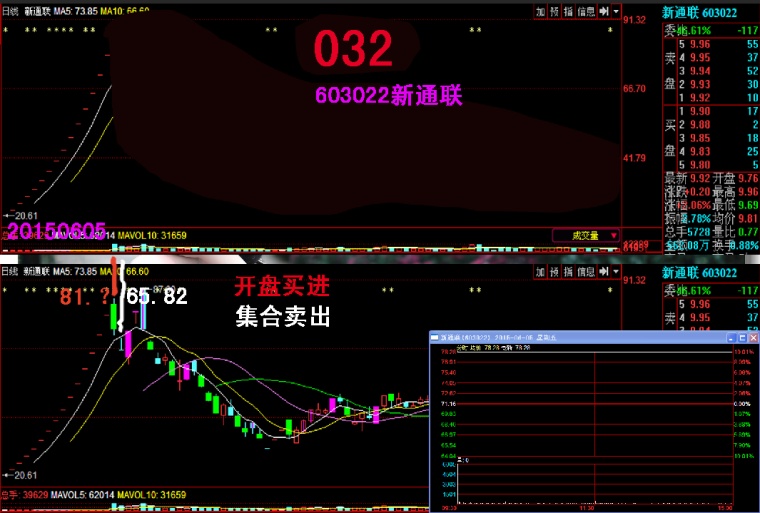The image size is (760, 513).
Task: Select the buy-1 row at 9.90
Action: (718, 111)
